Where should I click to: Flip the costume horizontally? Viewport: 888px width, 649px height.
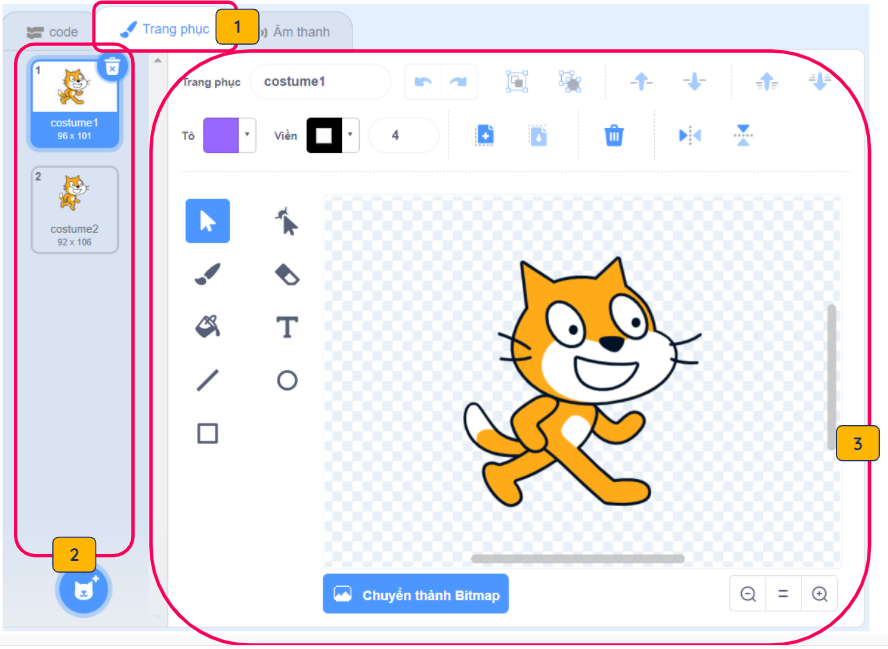click(x=690, y=135)
